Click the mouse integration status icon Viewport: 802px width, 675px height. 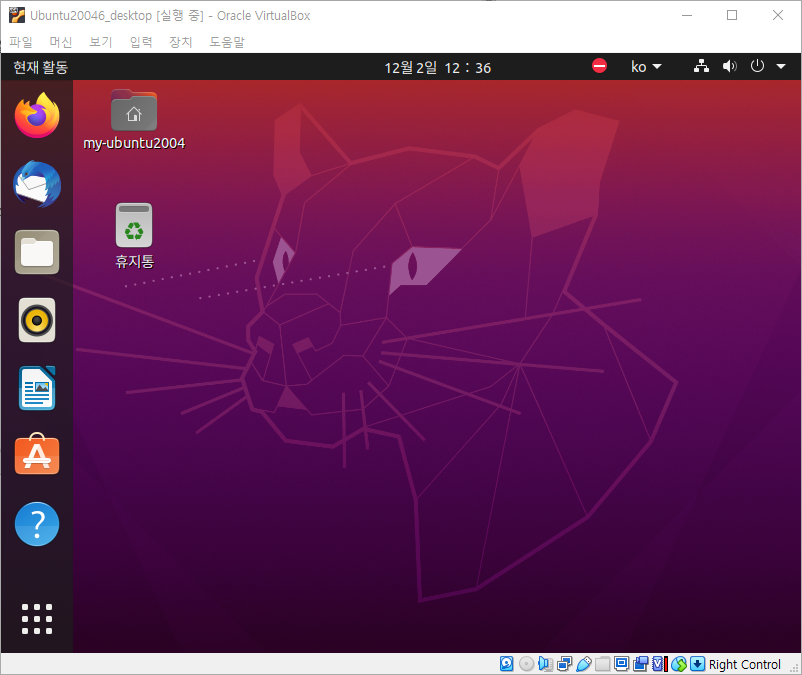(x=679, y=664)
